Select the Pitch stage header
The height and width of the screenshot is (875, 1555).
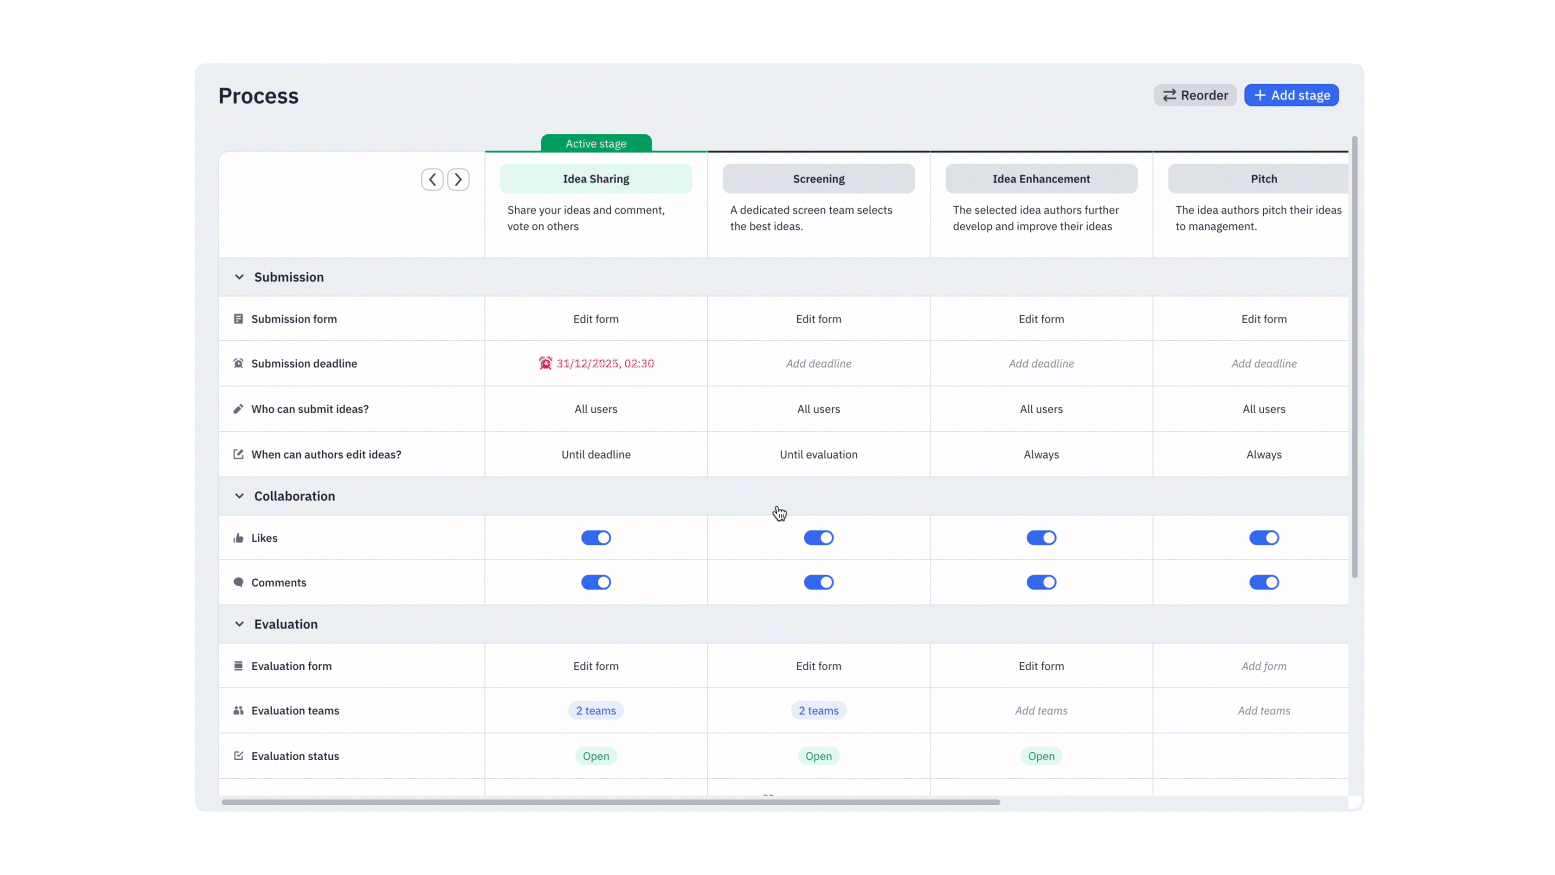pyautogui.click(x=1264, y=178)
